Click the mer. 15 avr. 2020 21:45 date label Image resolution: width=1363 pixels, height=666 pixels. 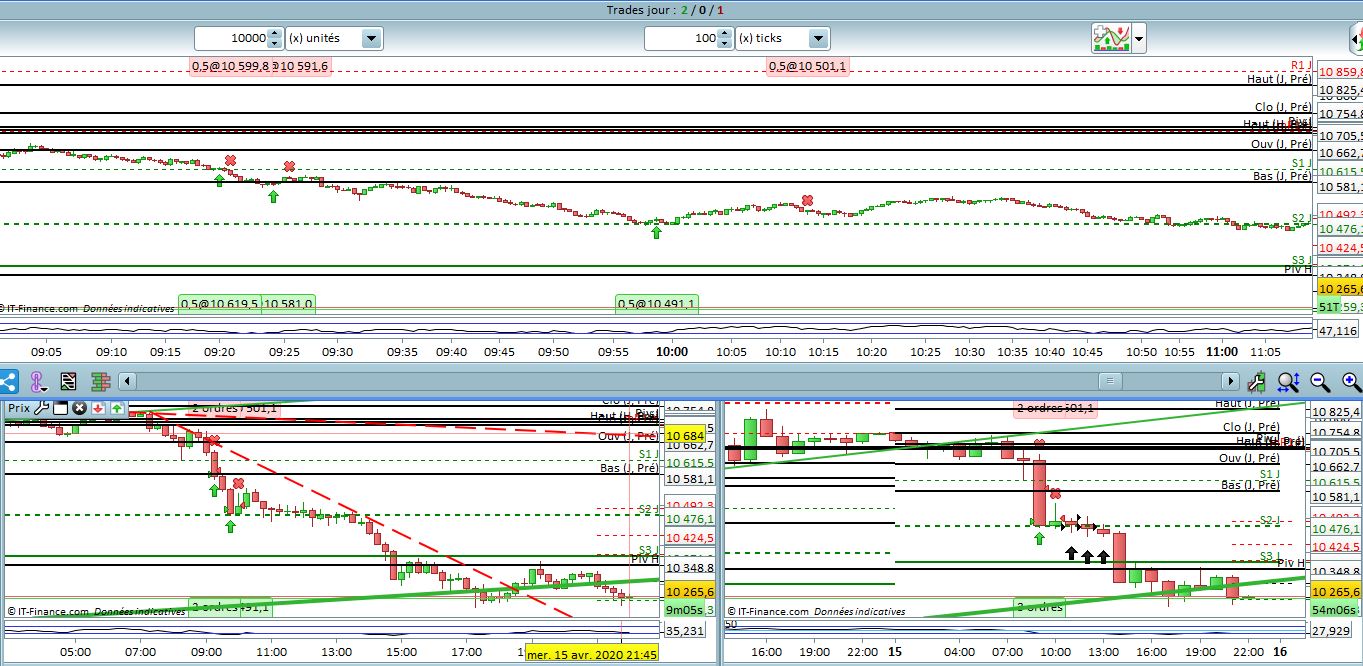click(593, 654)
